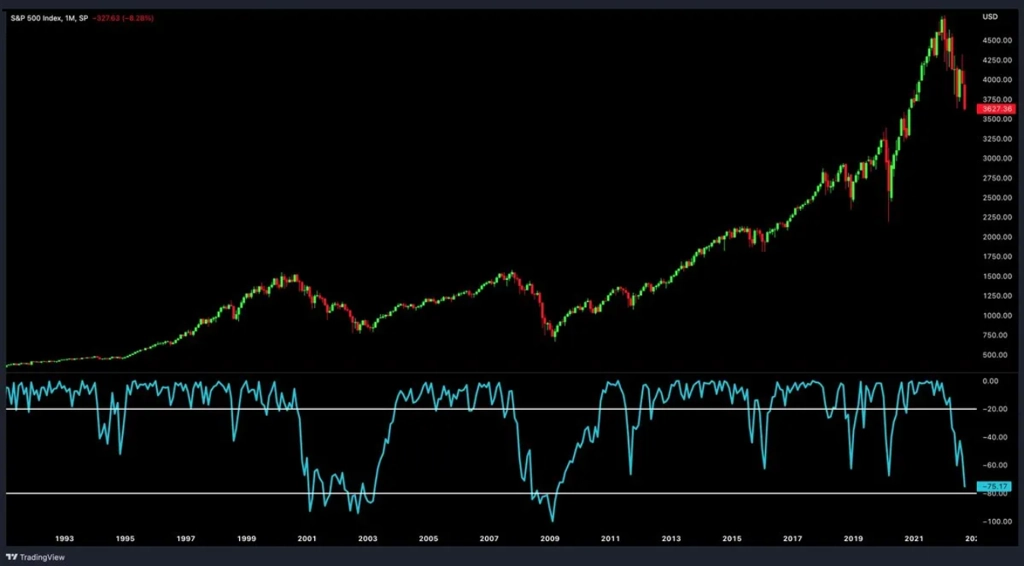The image size is (1024, 566).
Task: Click the 1999 year on time axis
Action: [246, 539]
